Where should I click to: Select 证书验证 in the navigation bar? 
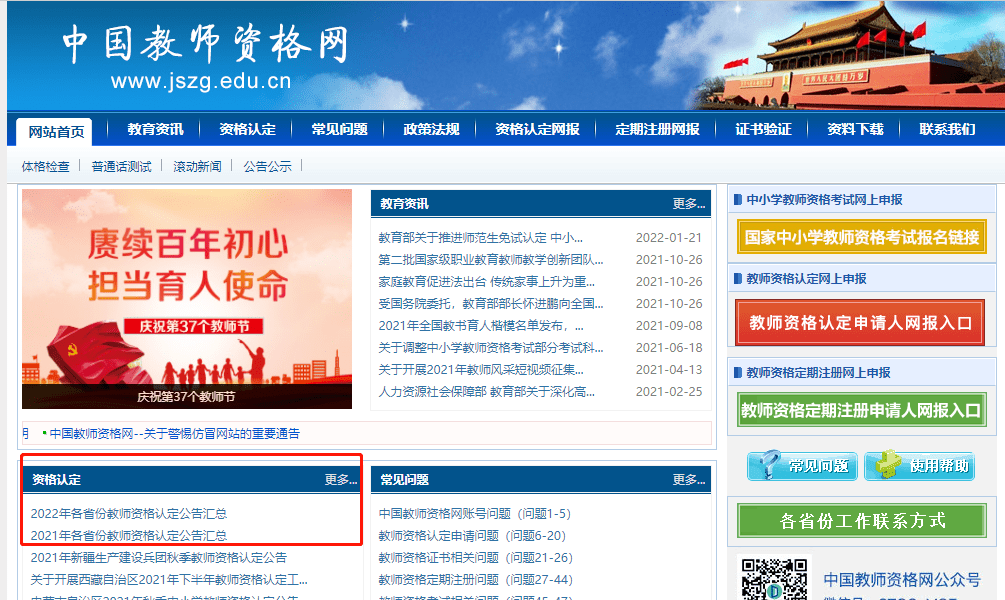pyautogui.click(x=763, y=129)
